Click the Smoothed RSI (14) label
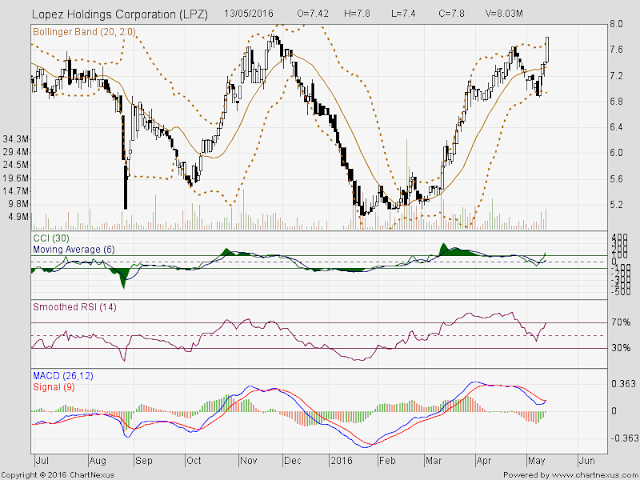This screenshot has height=480, width=640. click(x=74, y=307)
